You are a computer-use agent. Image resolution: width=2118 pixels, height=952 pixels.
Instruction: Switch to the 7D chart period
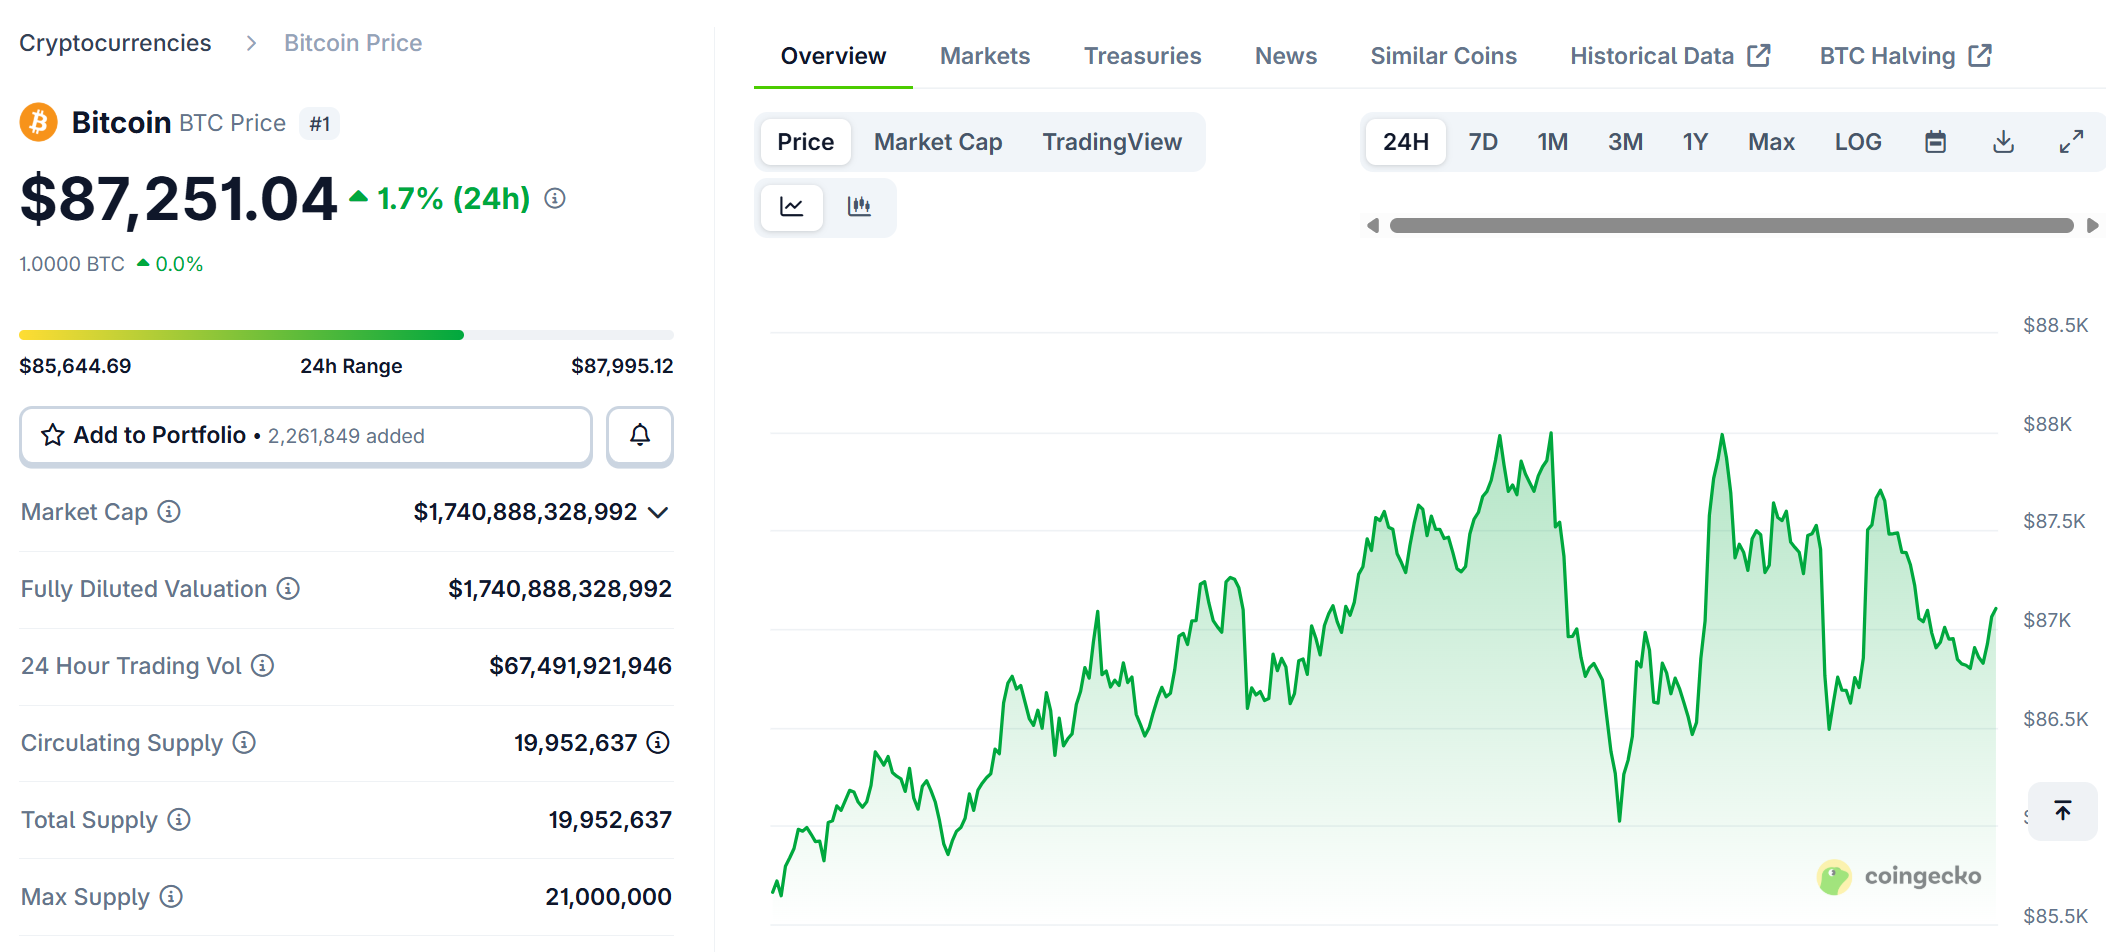[x=1483, y=141]
